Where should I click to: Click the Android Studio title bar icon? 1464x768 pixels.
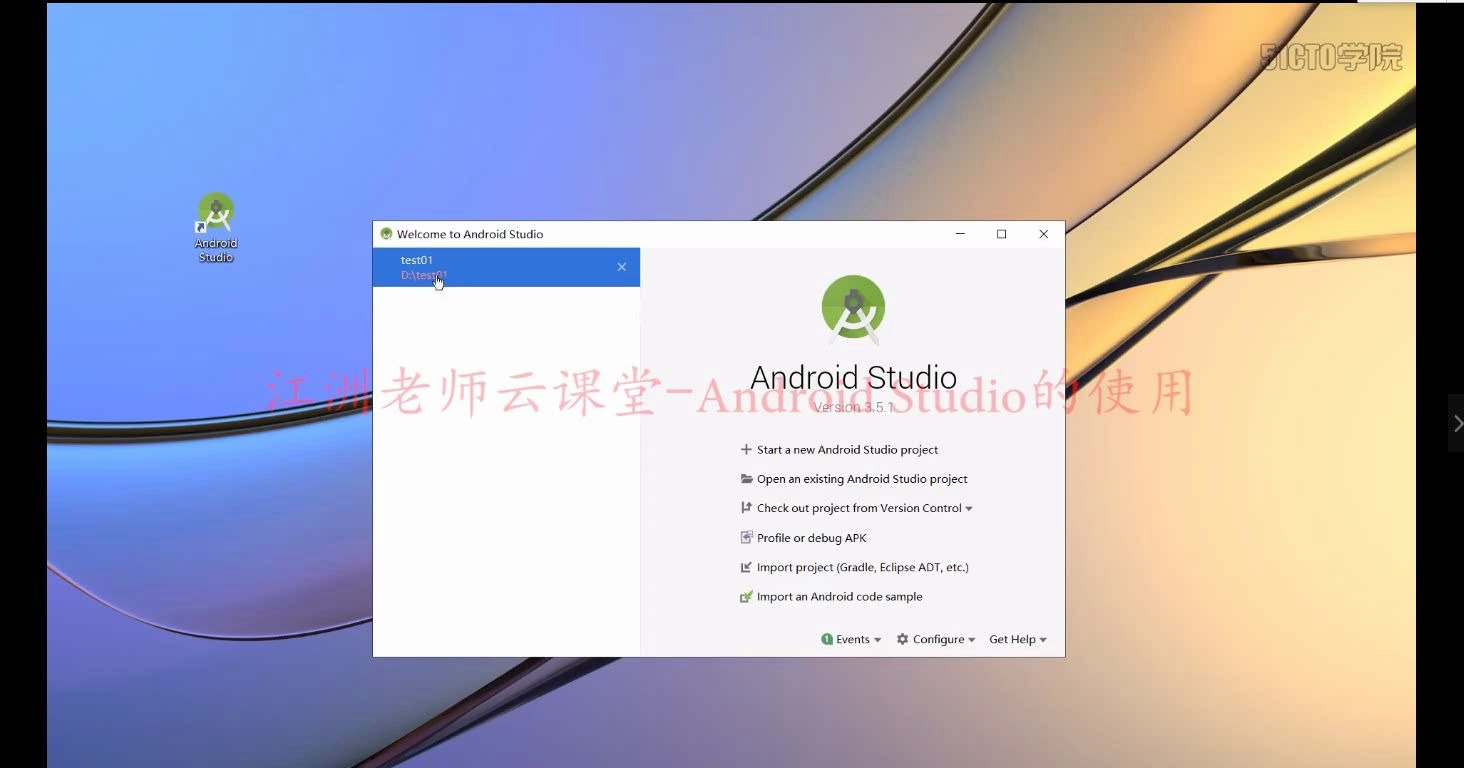pos(386,234)
